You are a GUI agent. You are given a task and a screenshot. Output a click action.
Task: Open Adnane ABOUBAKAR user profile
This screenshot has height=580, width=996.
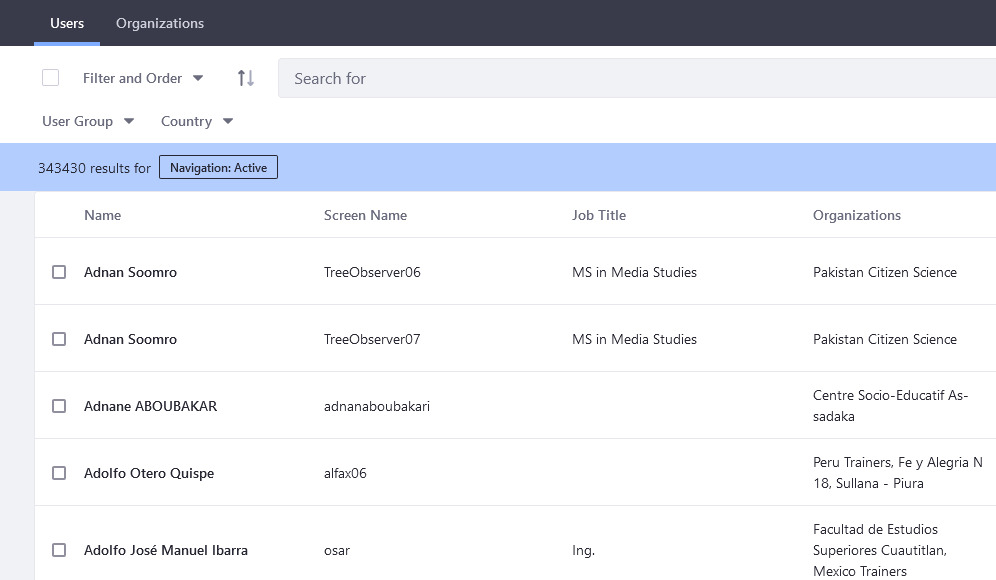(150, 406)
